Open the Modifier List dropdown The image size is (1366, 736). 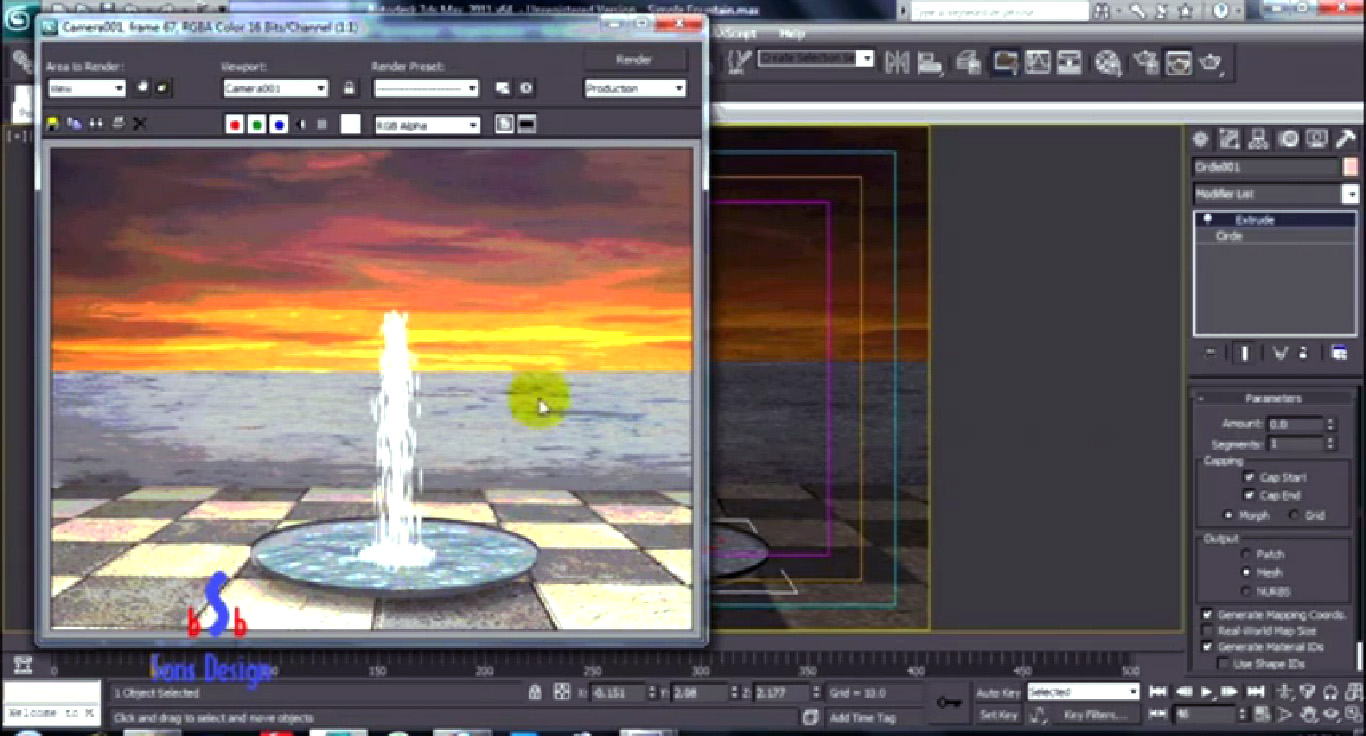(1275, 194)
